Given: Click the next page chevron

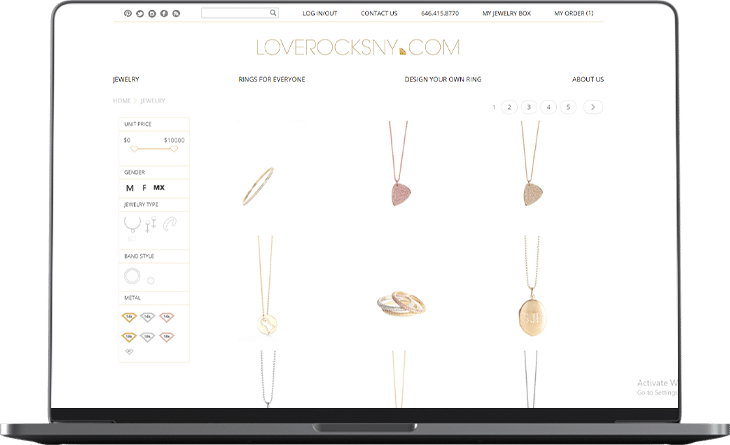Looking at the screenshot, I should click(593, 107).
